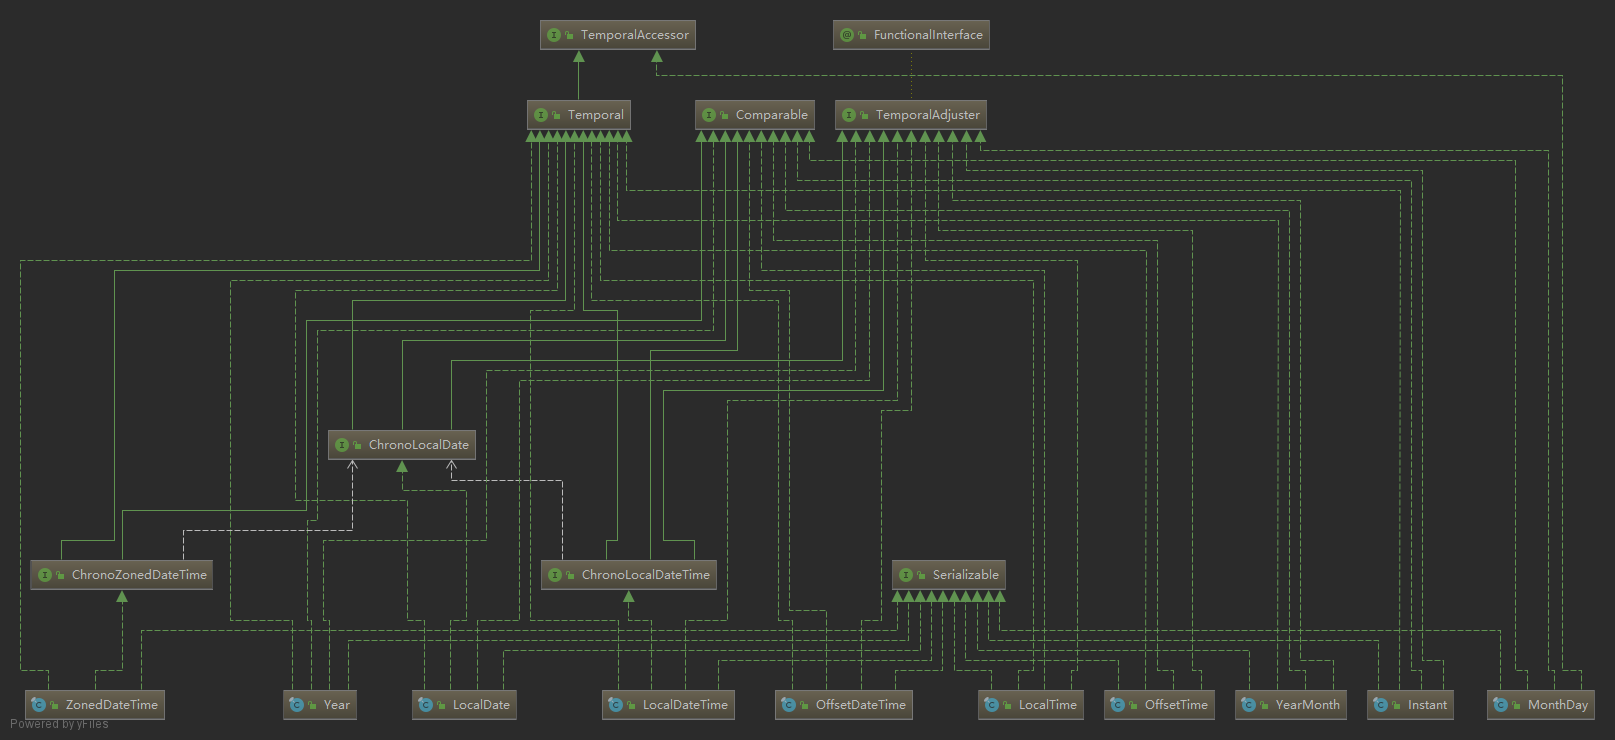Click the interface icon on TemporalAdjuster

pos(849,115)
